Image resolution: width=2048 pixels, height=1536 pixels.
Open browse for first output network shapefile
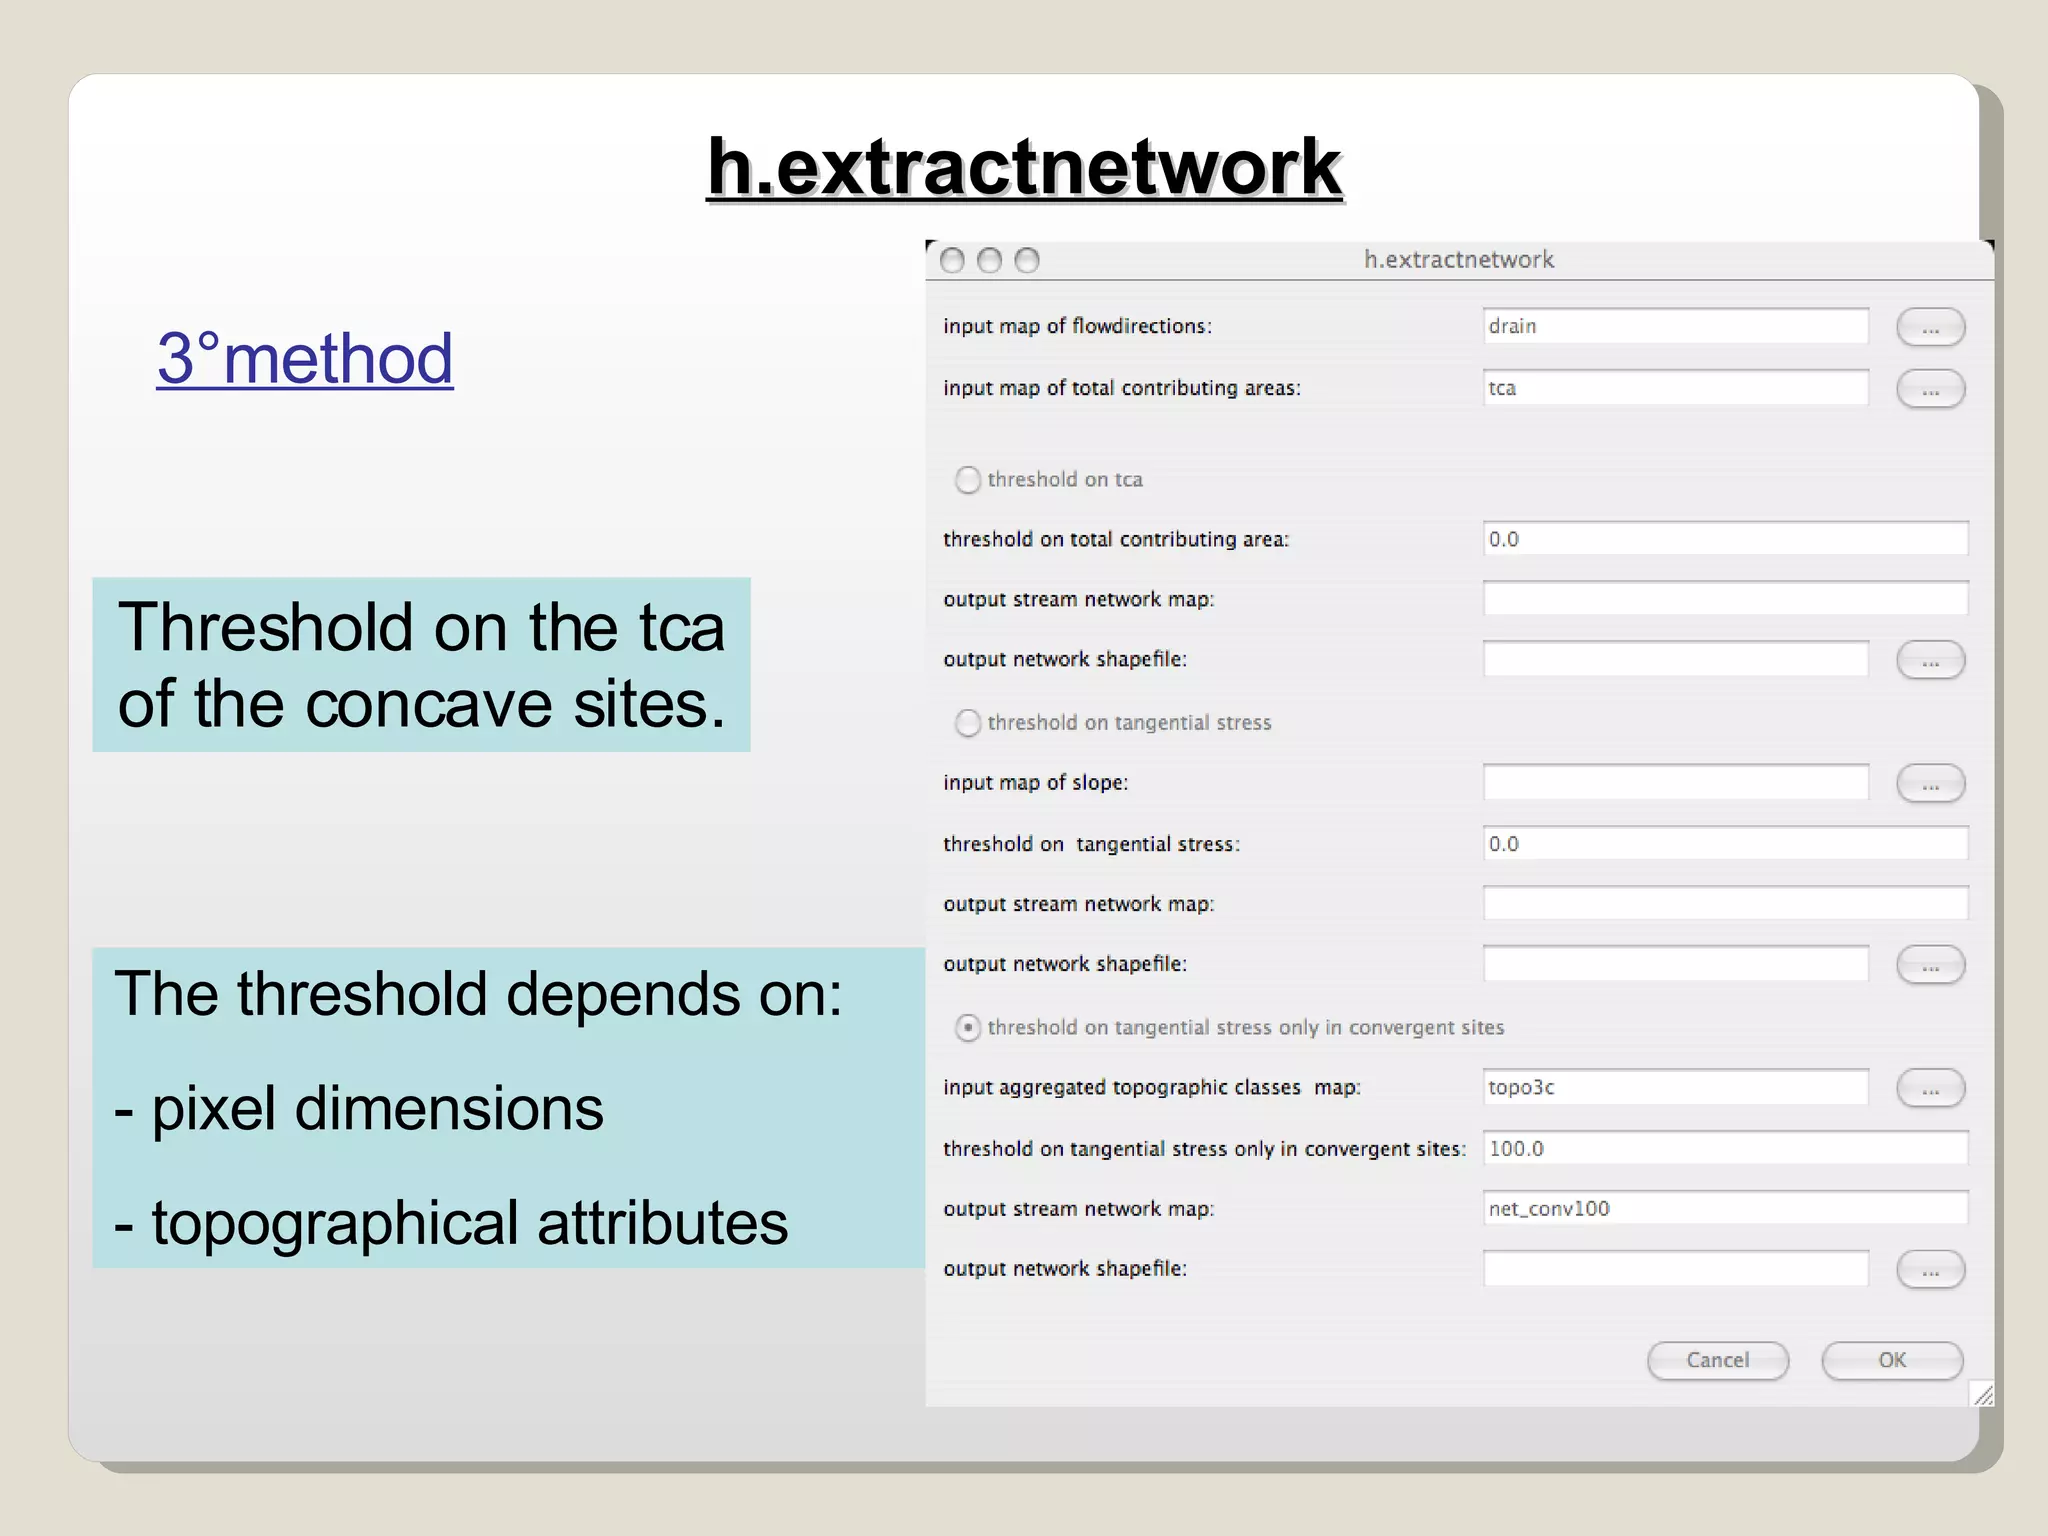click(x=1930, y=660)
